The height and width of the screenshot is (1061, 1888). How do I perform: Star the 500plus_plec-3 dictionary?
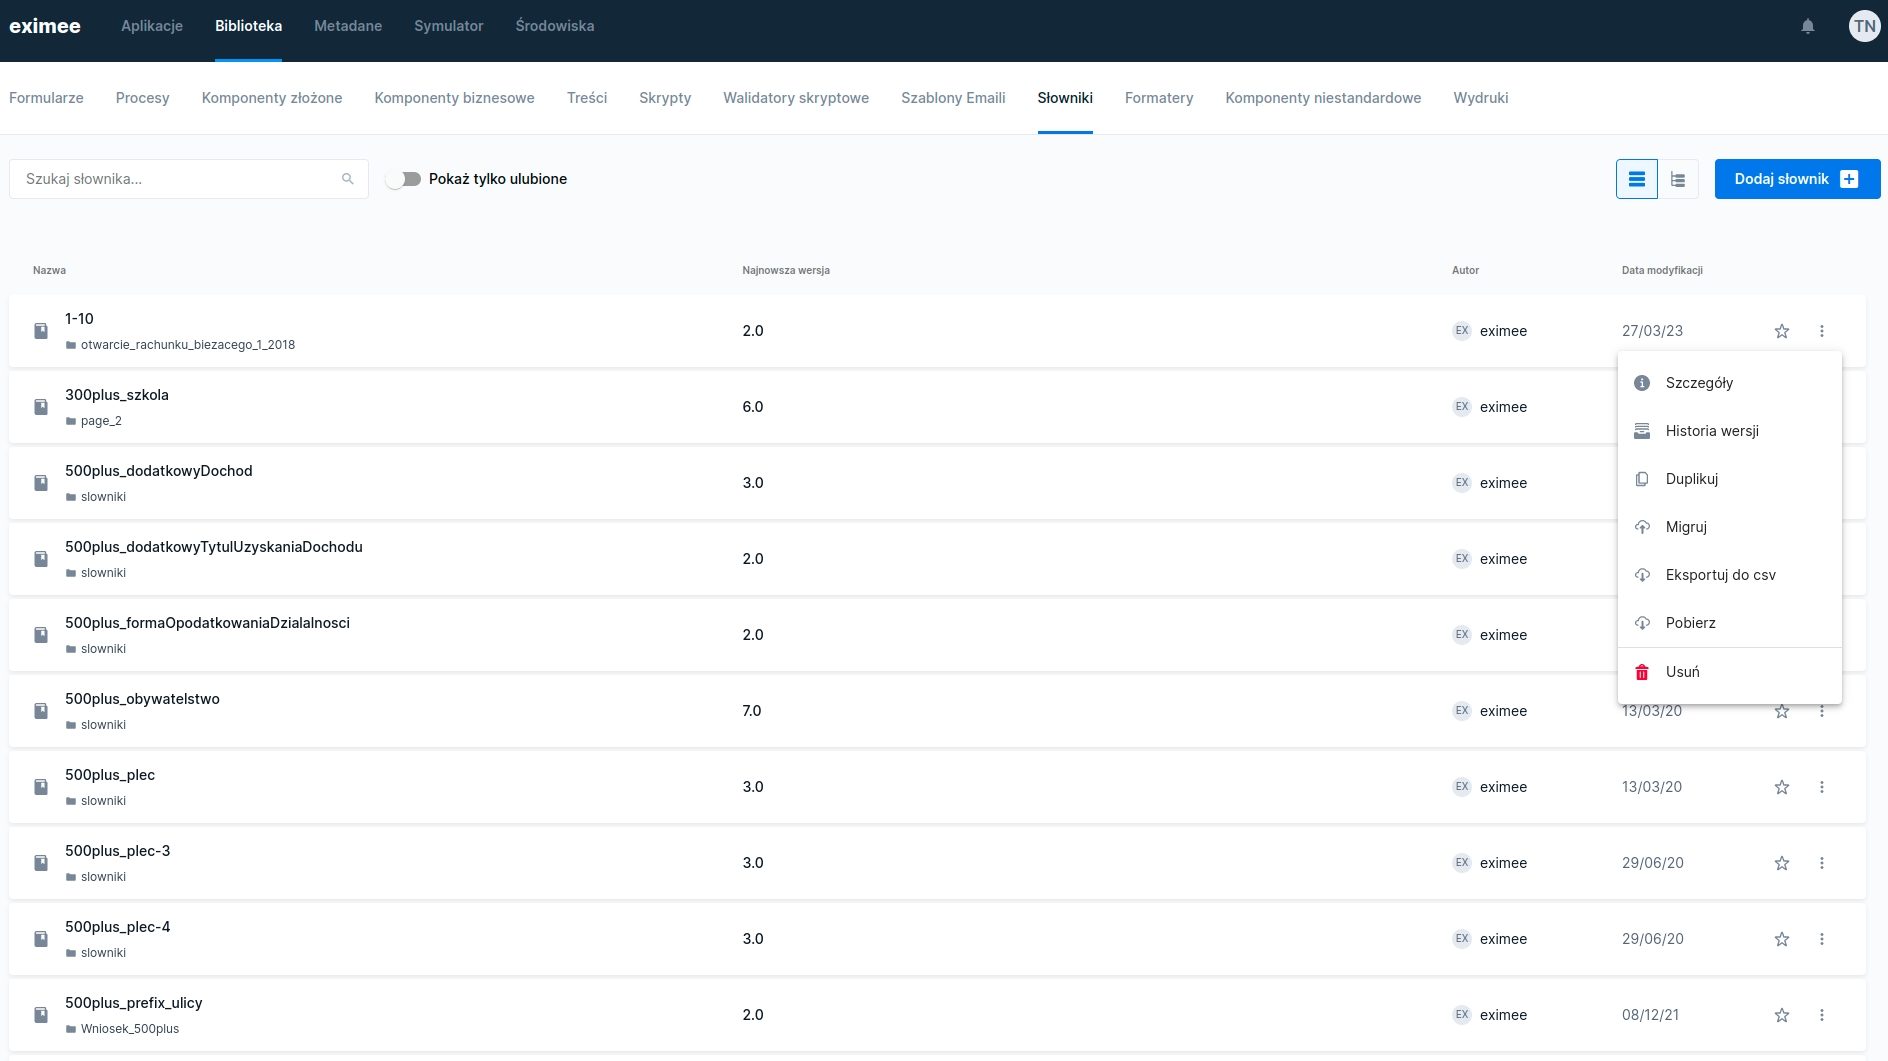pos(1781,863)
